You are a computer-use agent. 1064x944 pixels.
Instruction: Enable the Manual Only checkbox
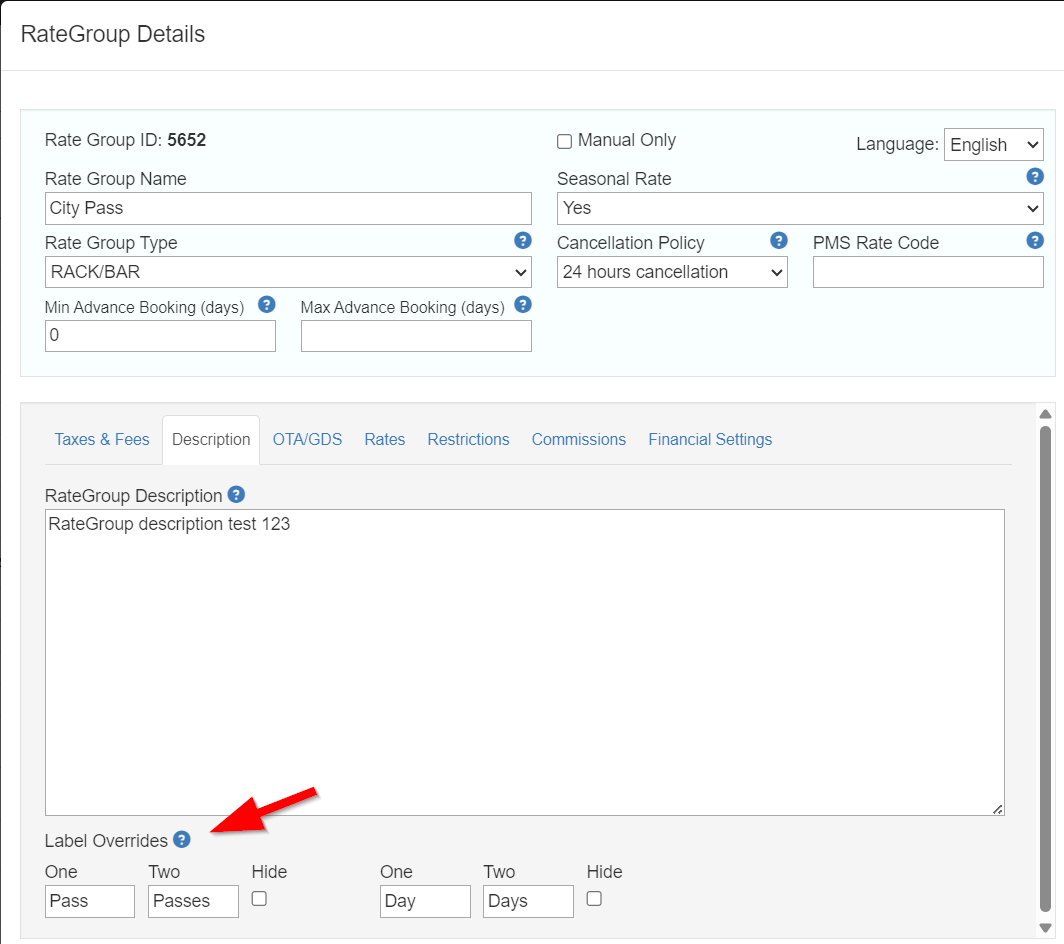coord(564,142)
